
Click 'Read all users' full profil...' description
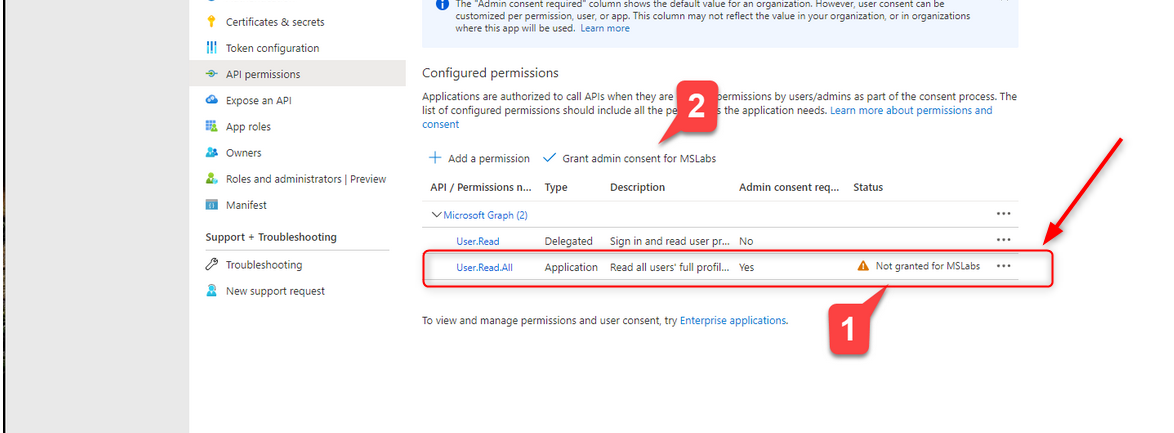670,267
